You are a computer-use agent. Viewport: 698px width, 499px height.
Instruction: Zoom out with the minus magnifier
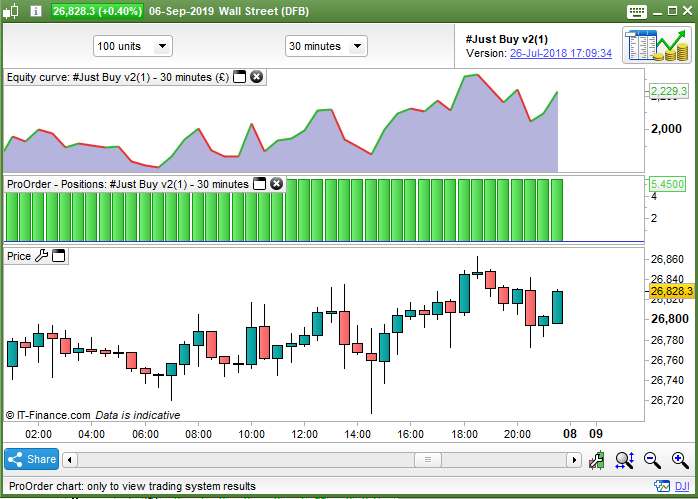(652, 460)
